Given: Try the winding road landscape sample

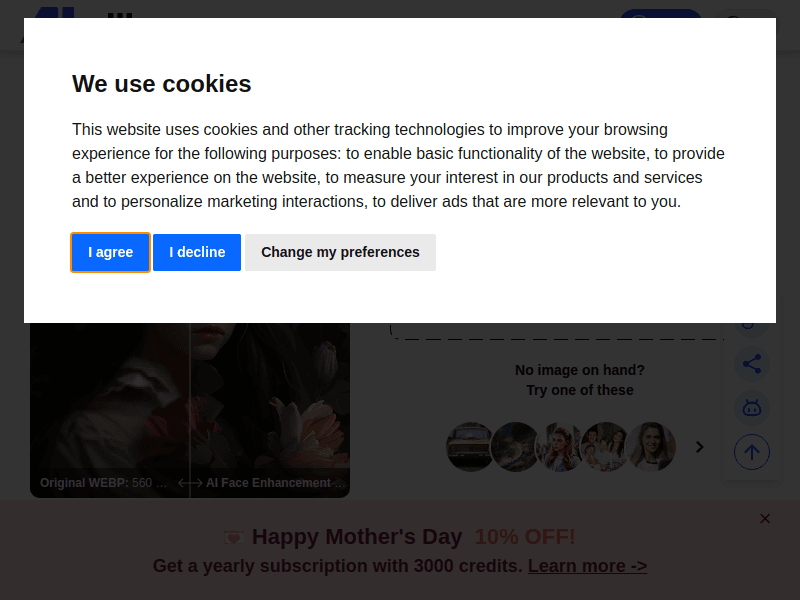Looking at the screenshot, I should coord(514,447).
